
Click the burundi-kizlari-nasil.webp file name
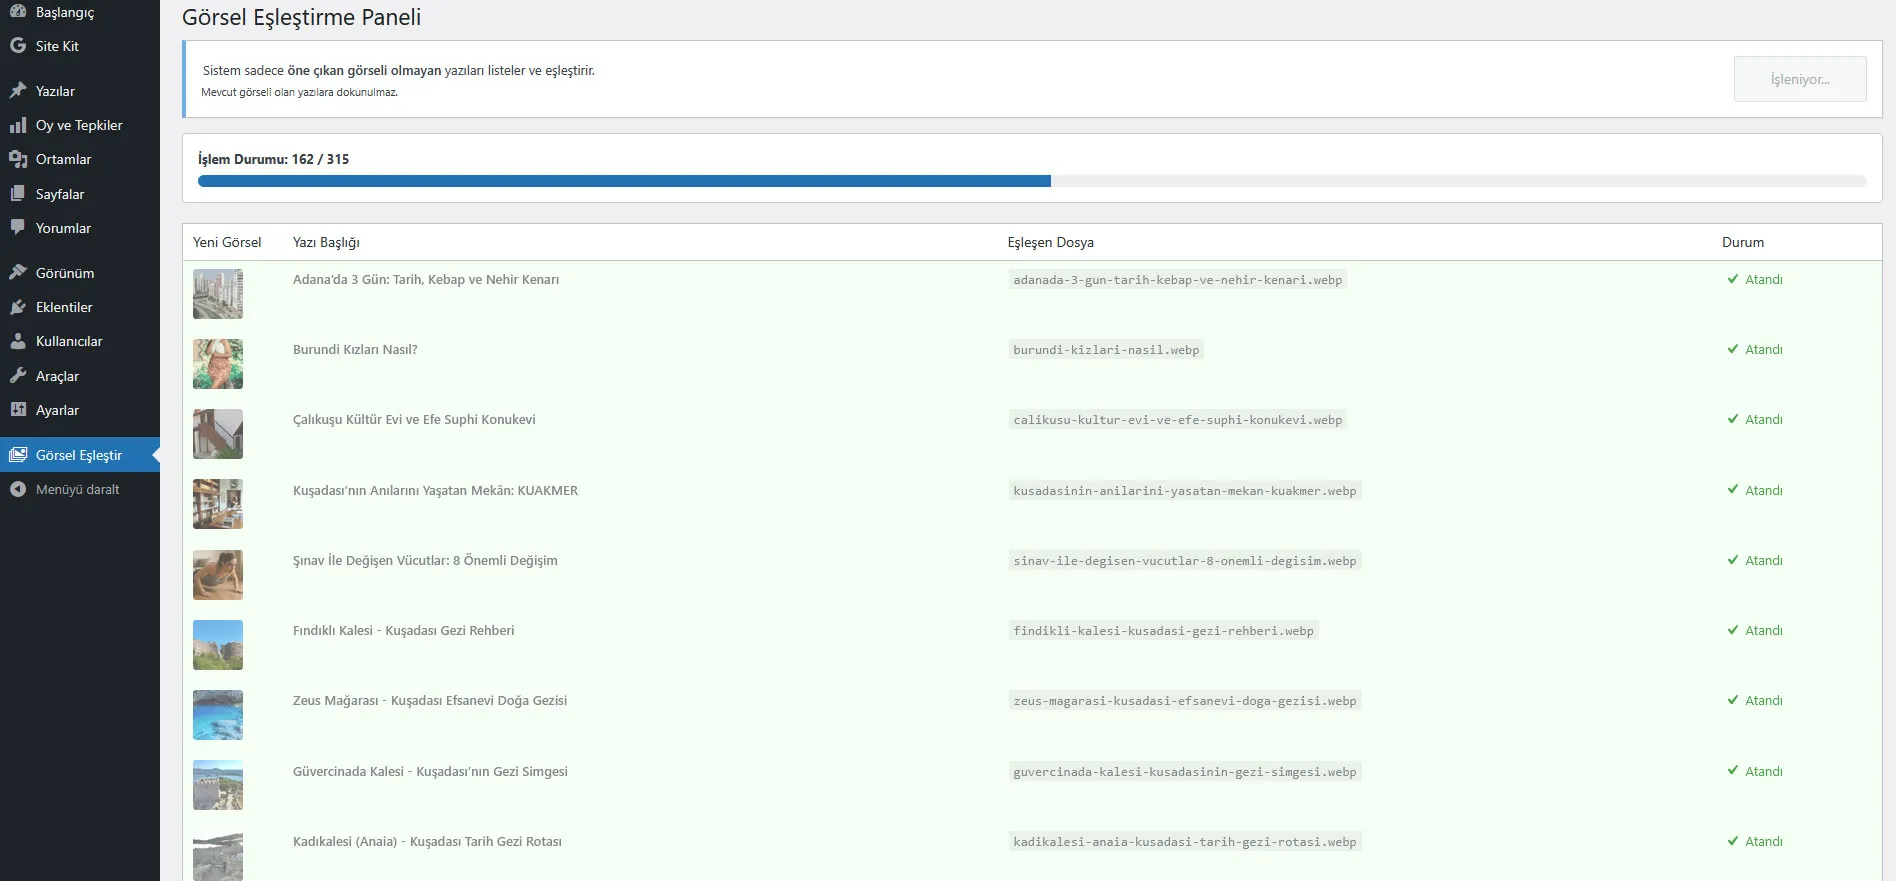[x=1105, y=350]
